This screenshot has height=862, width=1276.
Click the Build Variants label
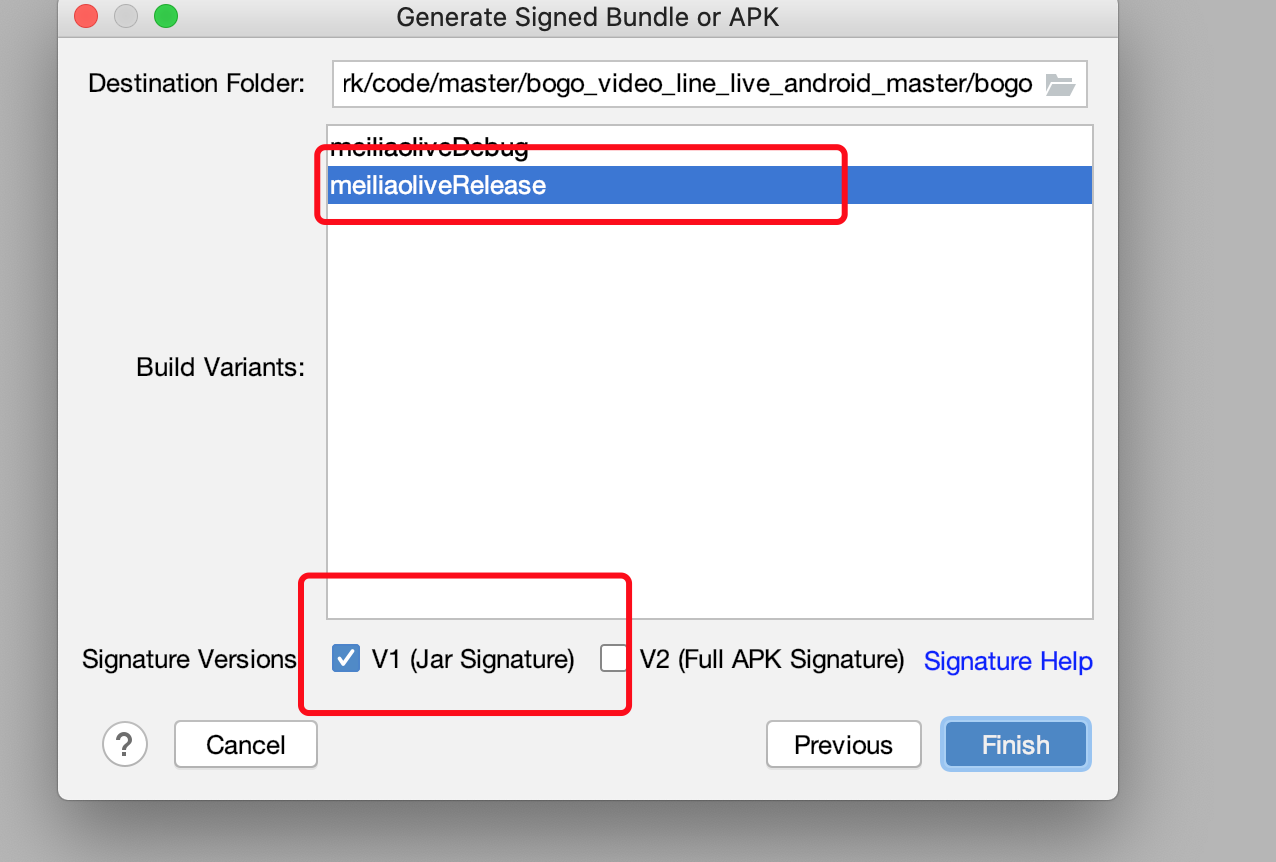[x=220, y=367]
